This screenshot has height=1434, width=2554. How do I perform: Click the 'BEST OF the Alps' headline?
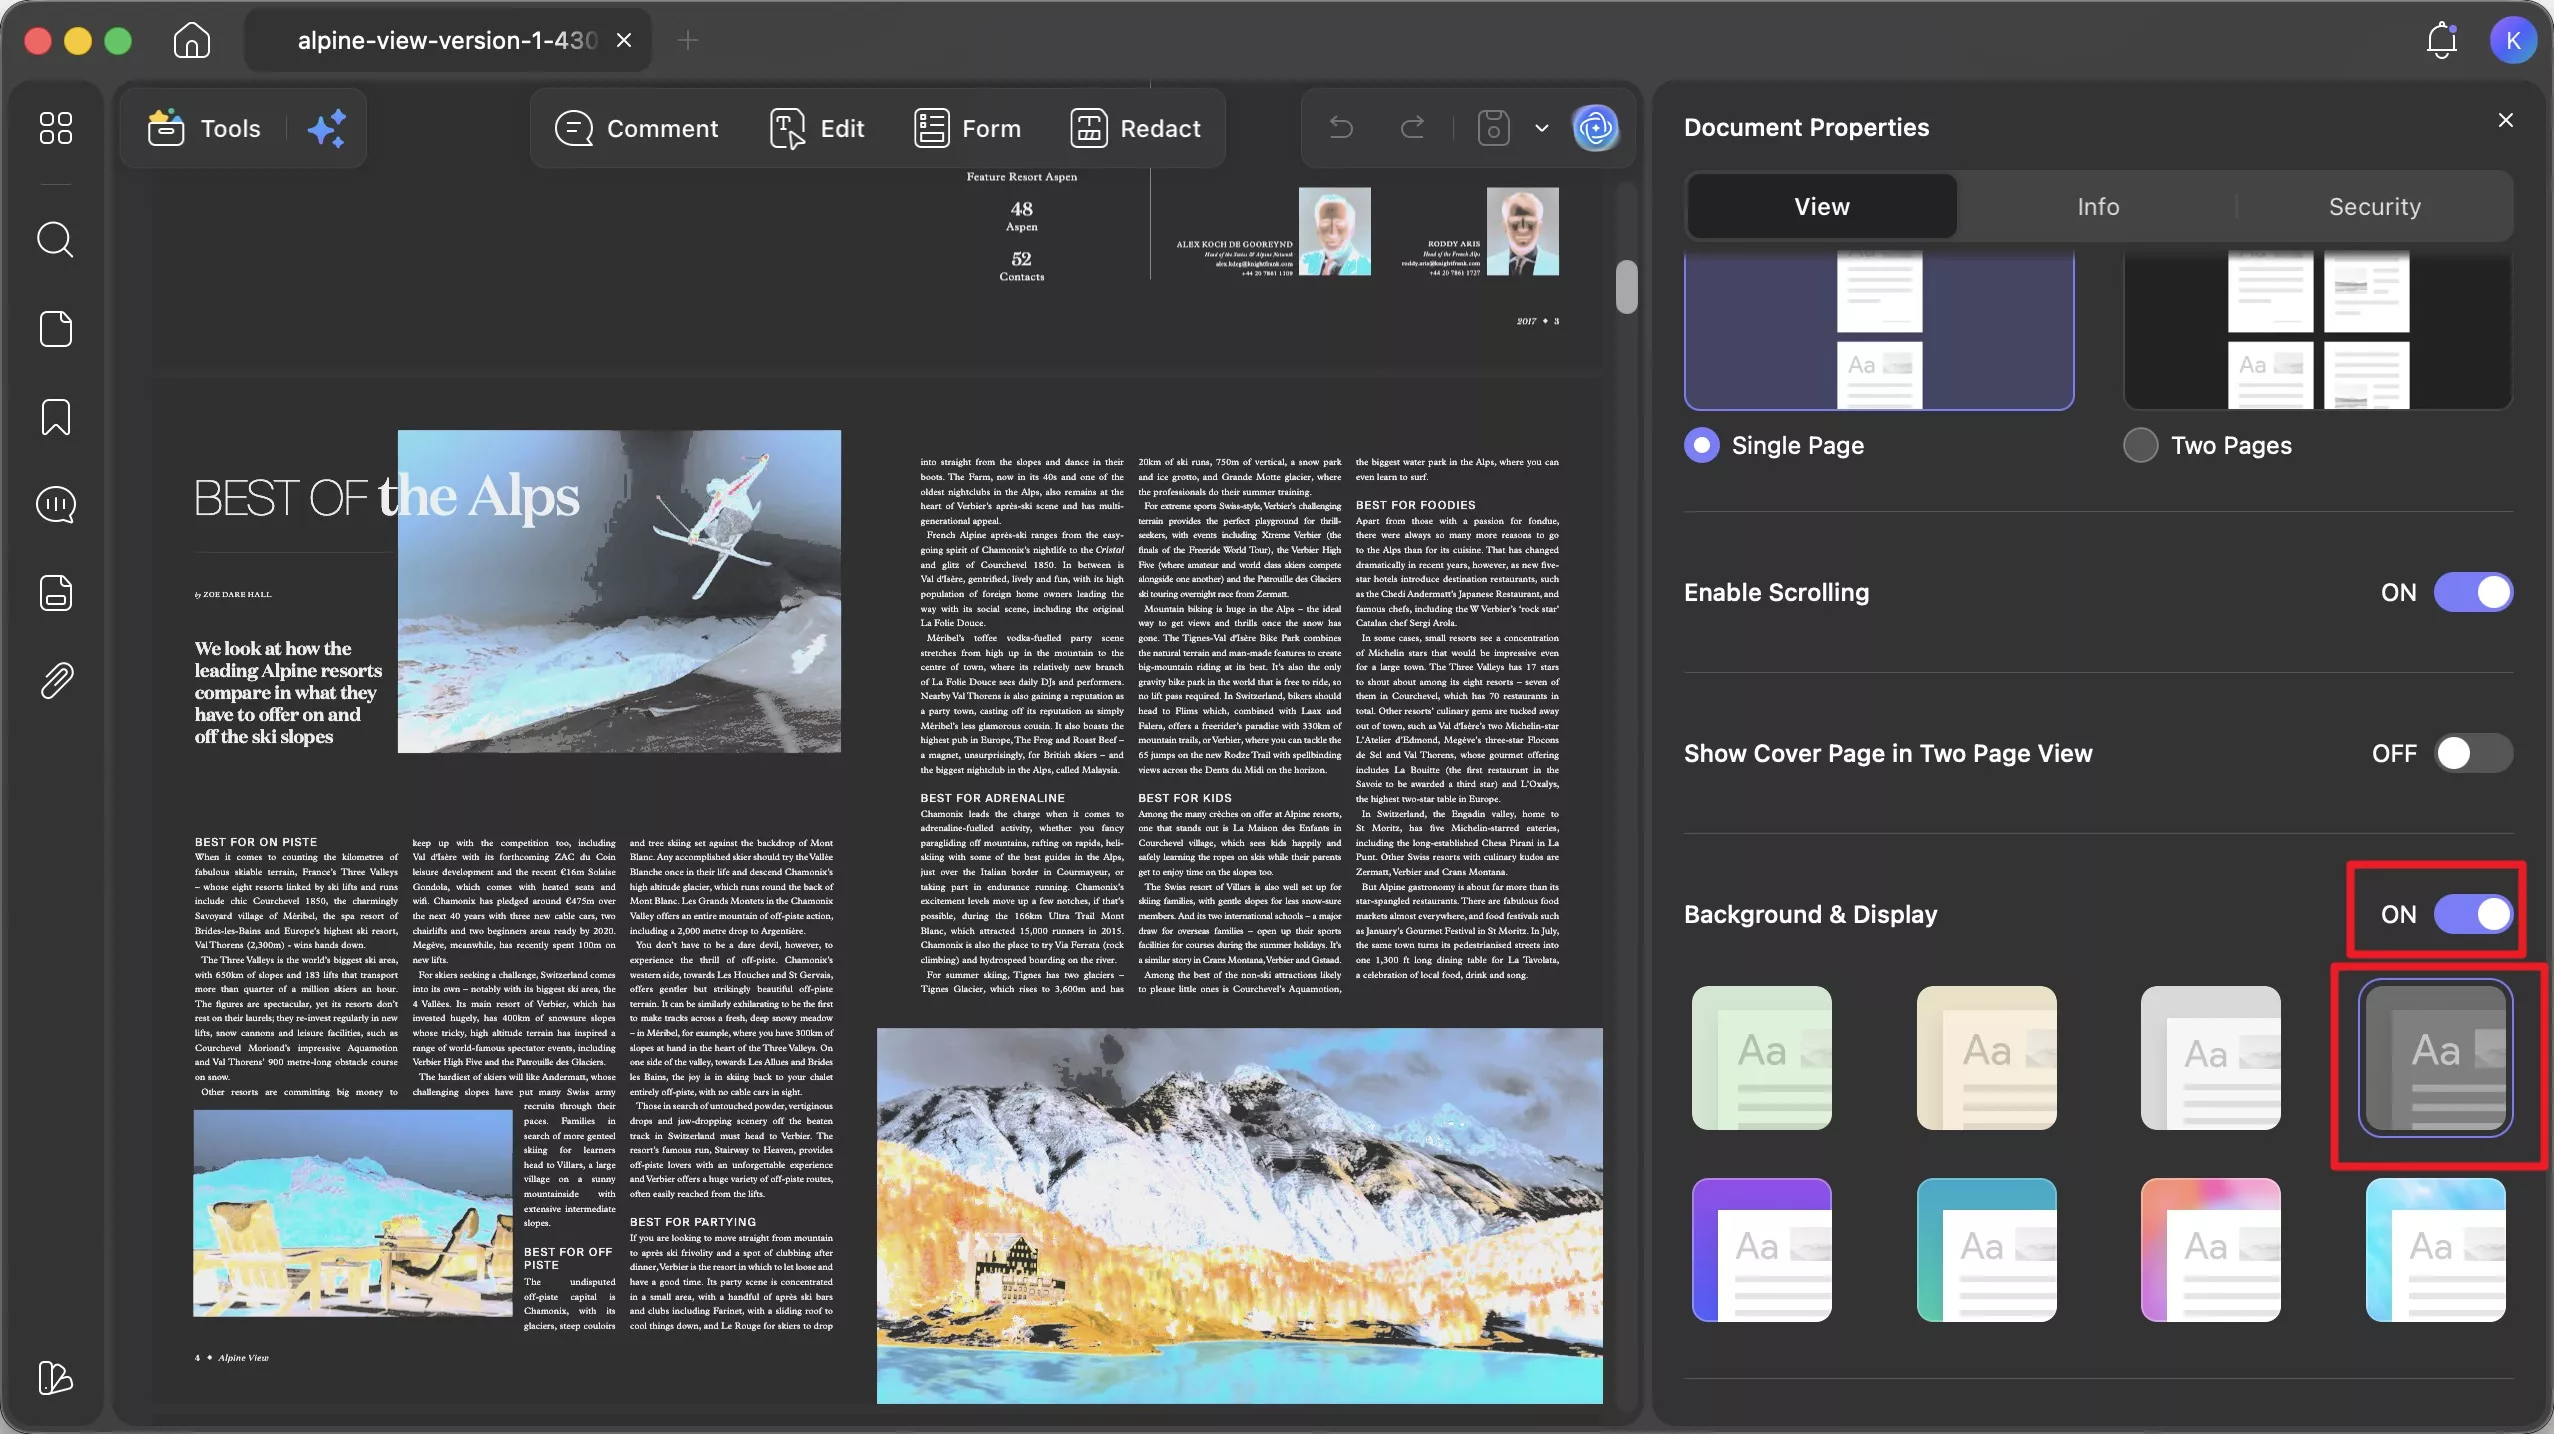click(386, 497)
